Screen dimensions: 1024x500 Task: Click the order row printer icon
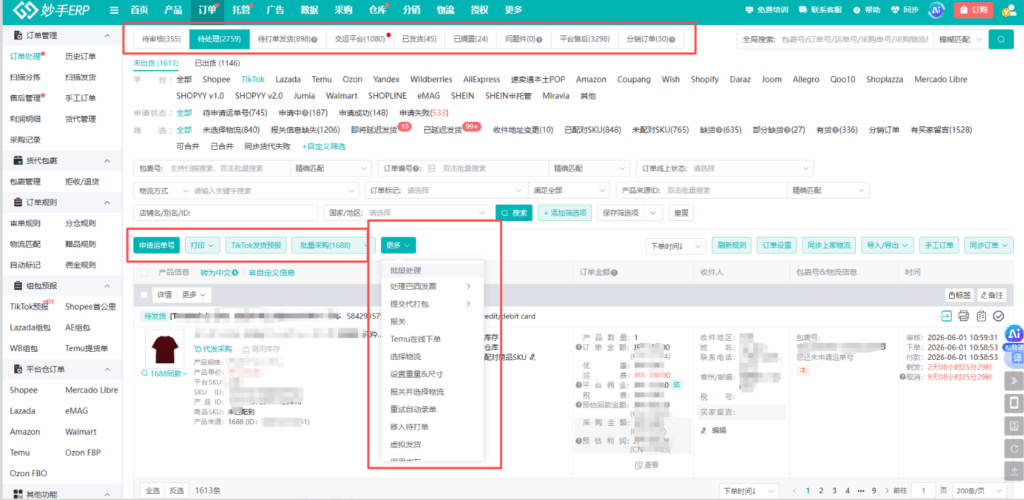[963, 316]
